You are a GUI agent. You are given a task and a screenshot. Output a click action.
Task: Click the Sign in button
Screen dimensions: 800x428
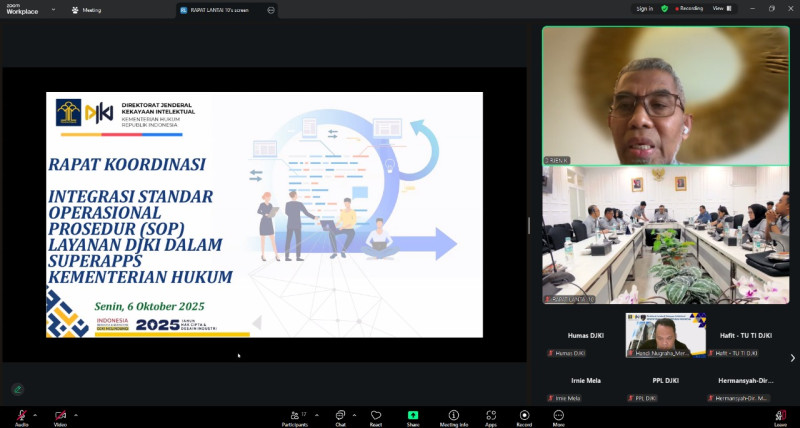click(644, 9)
